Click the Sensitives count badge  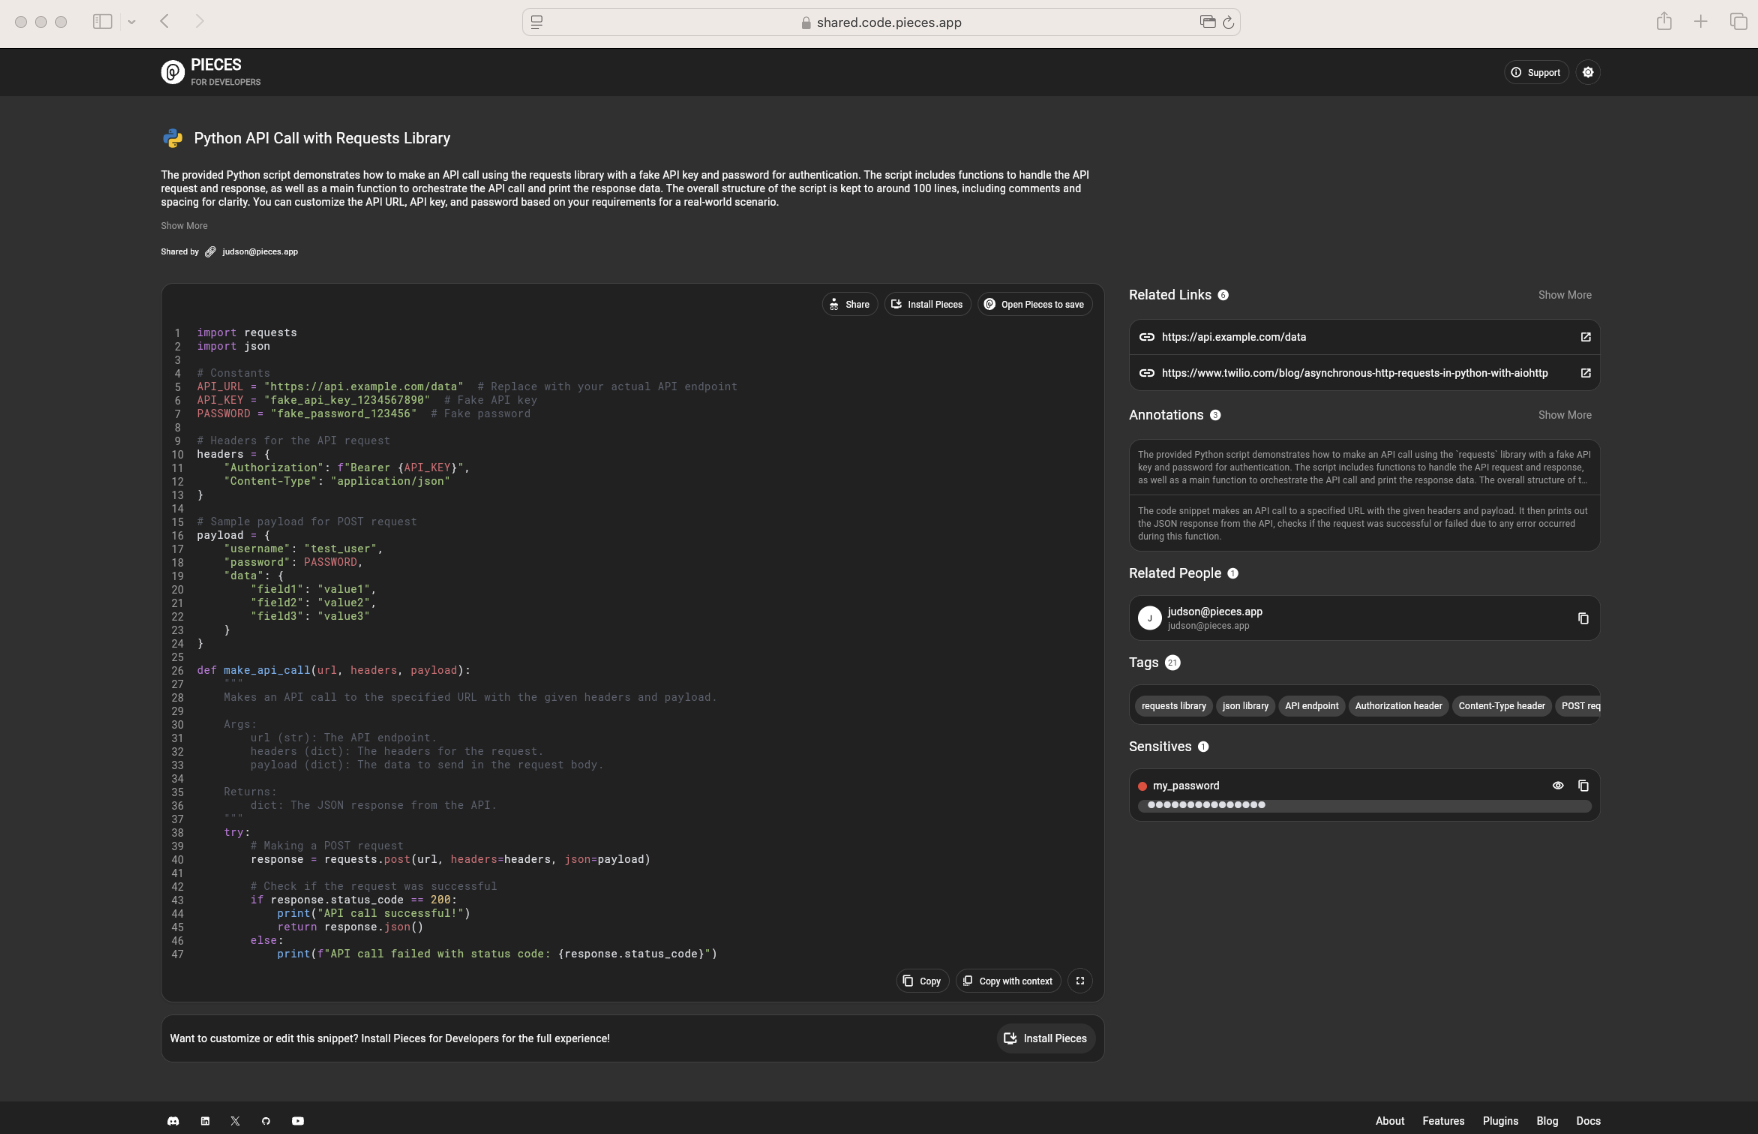coord(1203,747)
